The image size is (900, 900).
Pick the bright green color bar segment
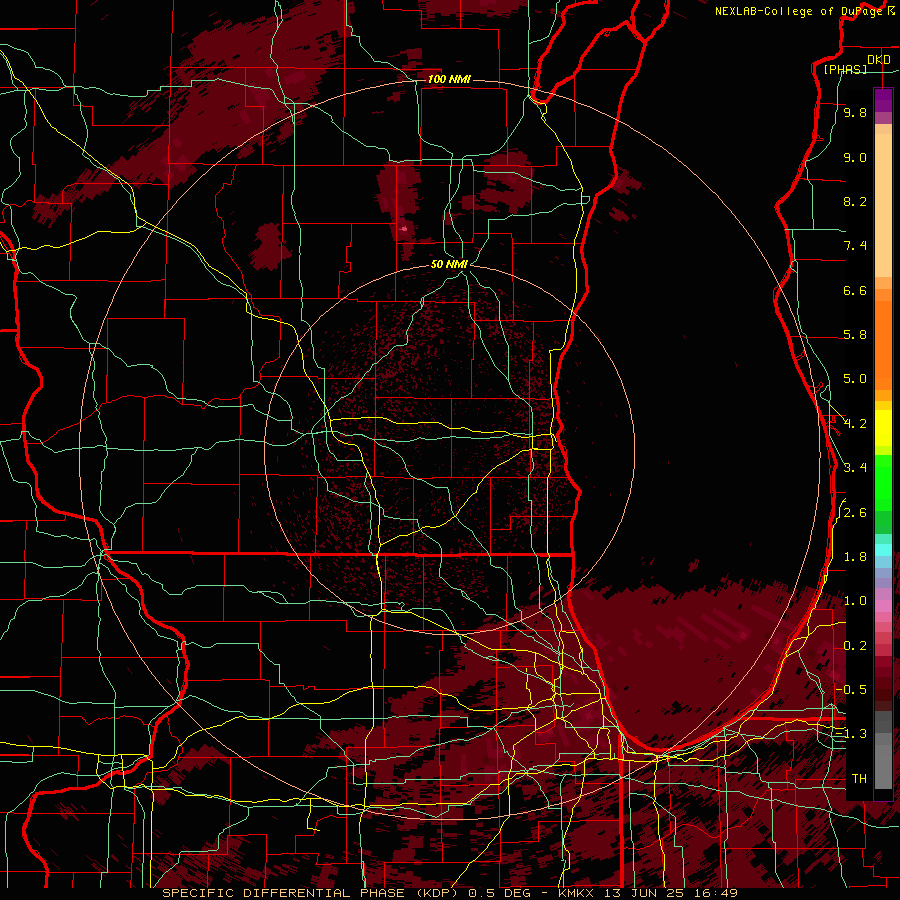[883, 485]
